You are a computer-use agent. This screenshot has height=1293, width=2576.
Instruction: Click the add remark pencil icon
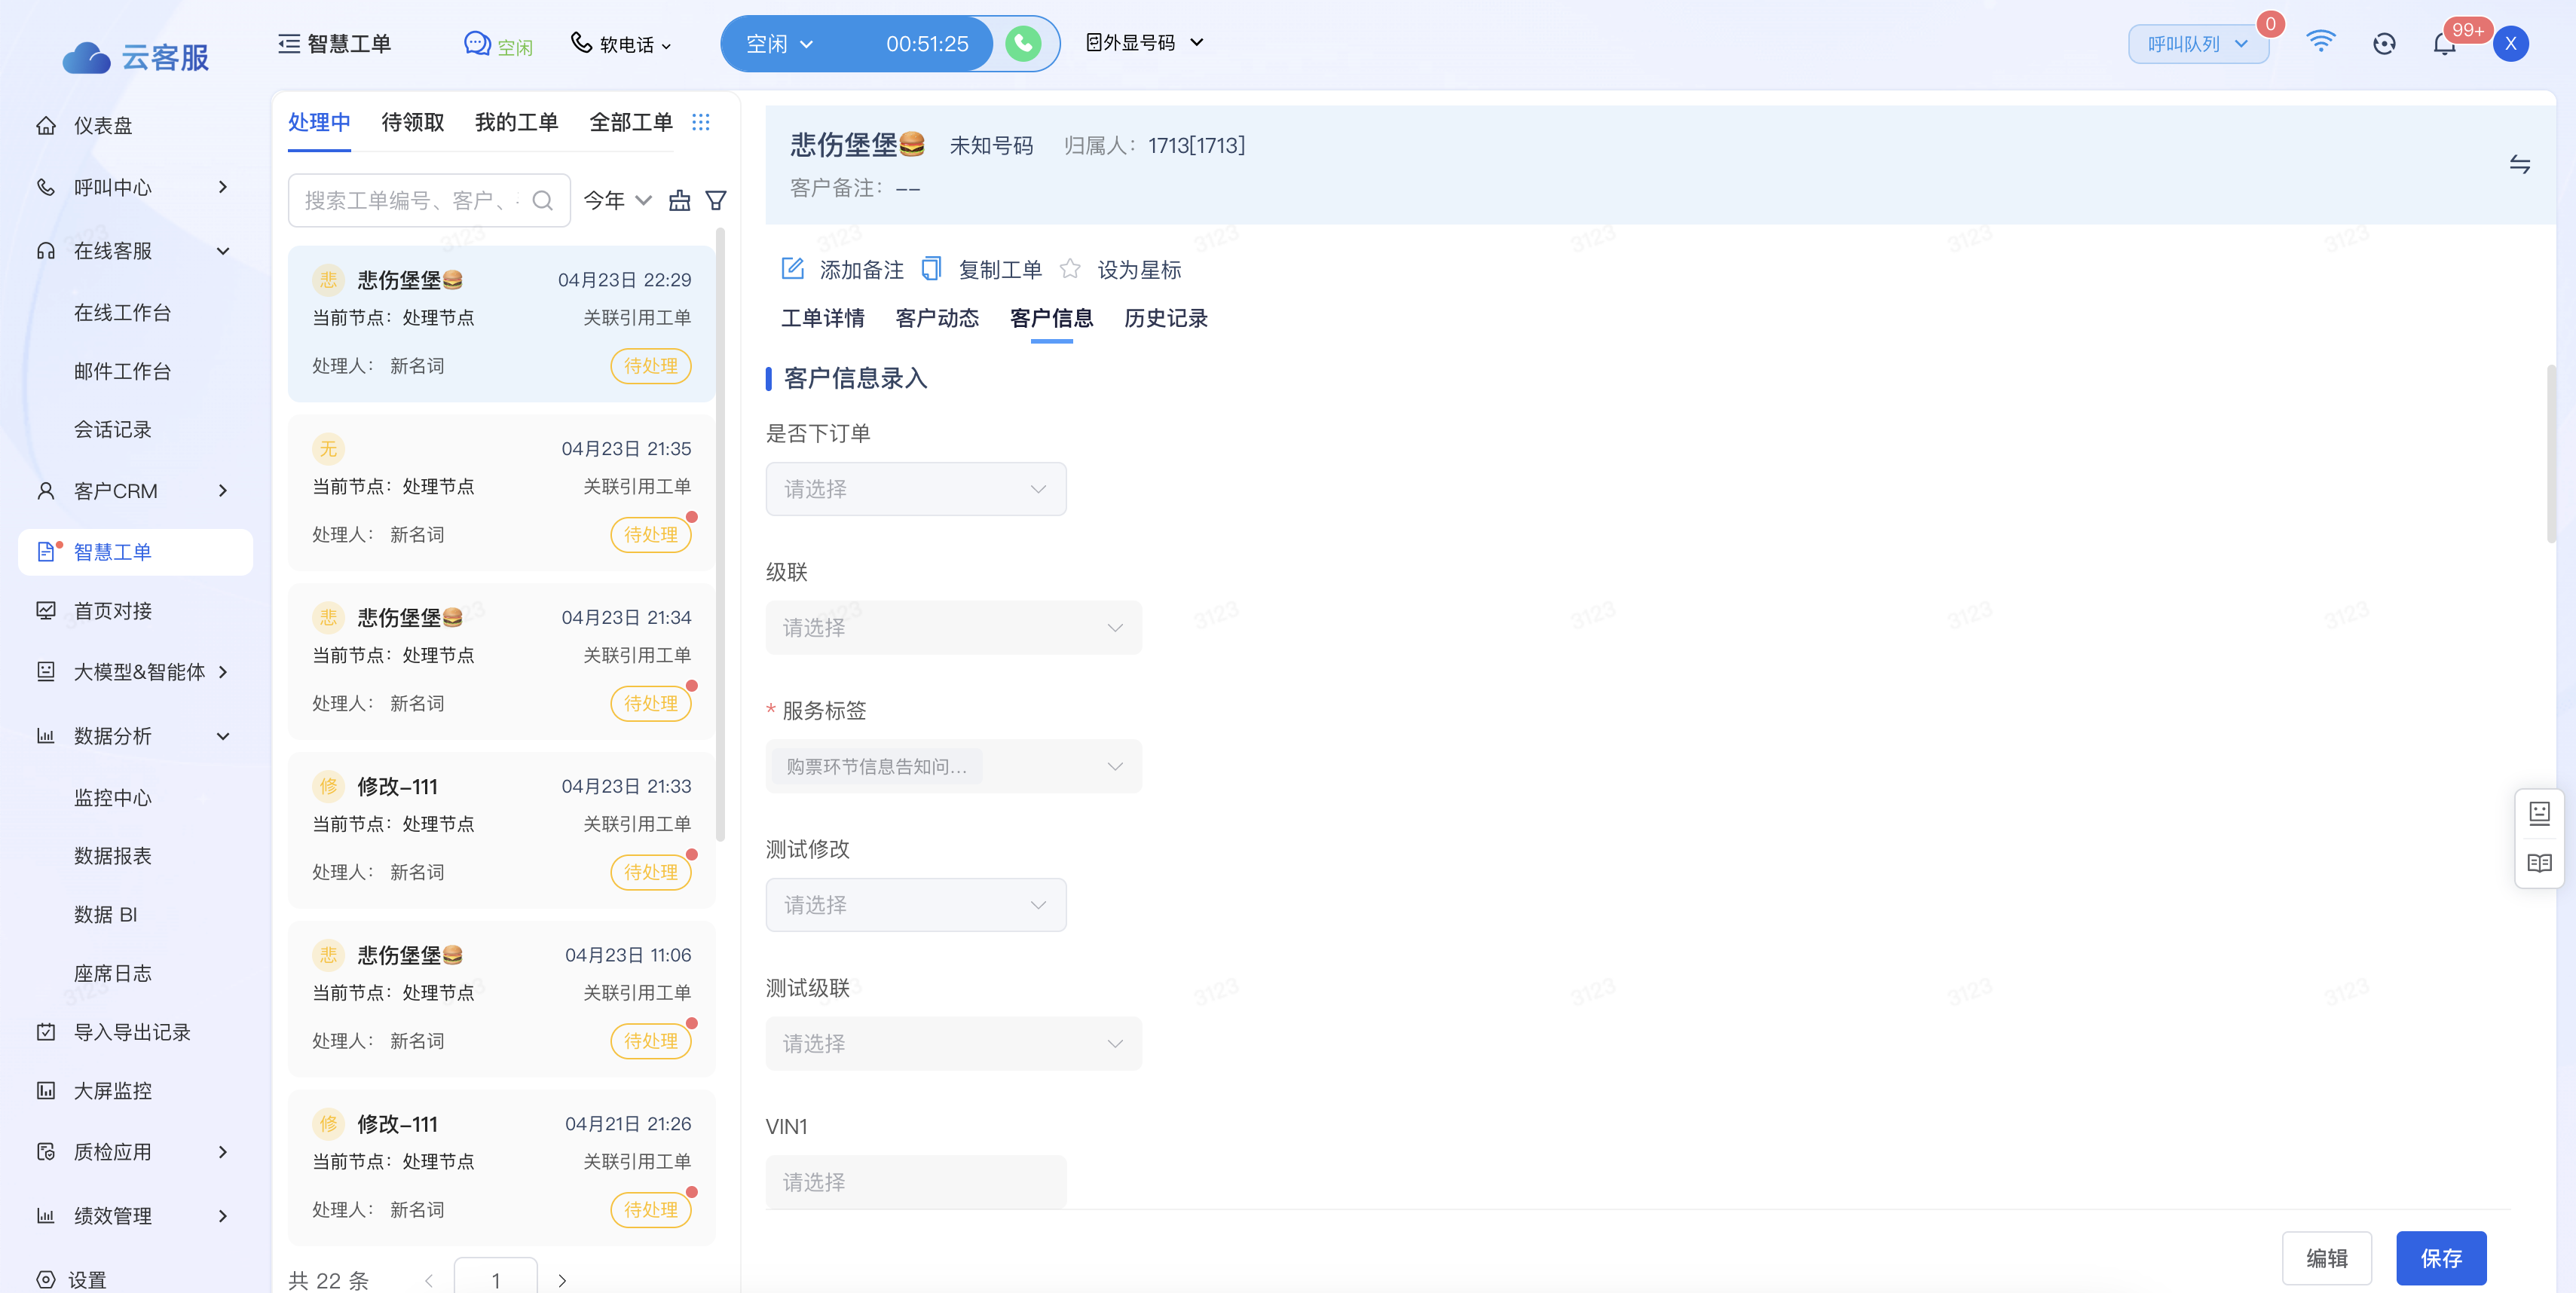[792, 269]
